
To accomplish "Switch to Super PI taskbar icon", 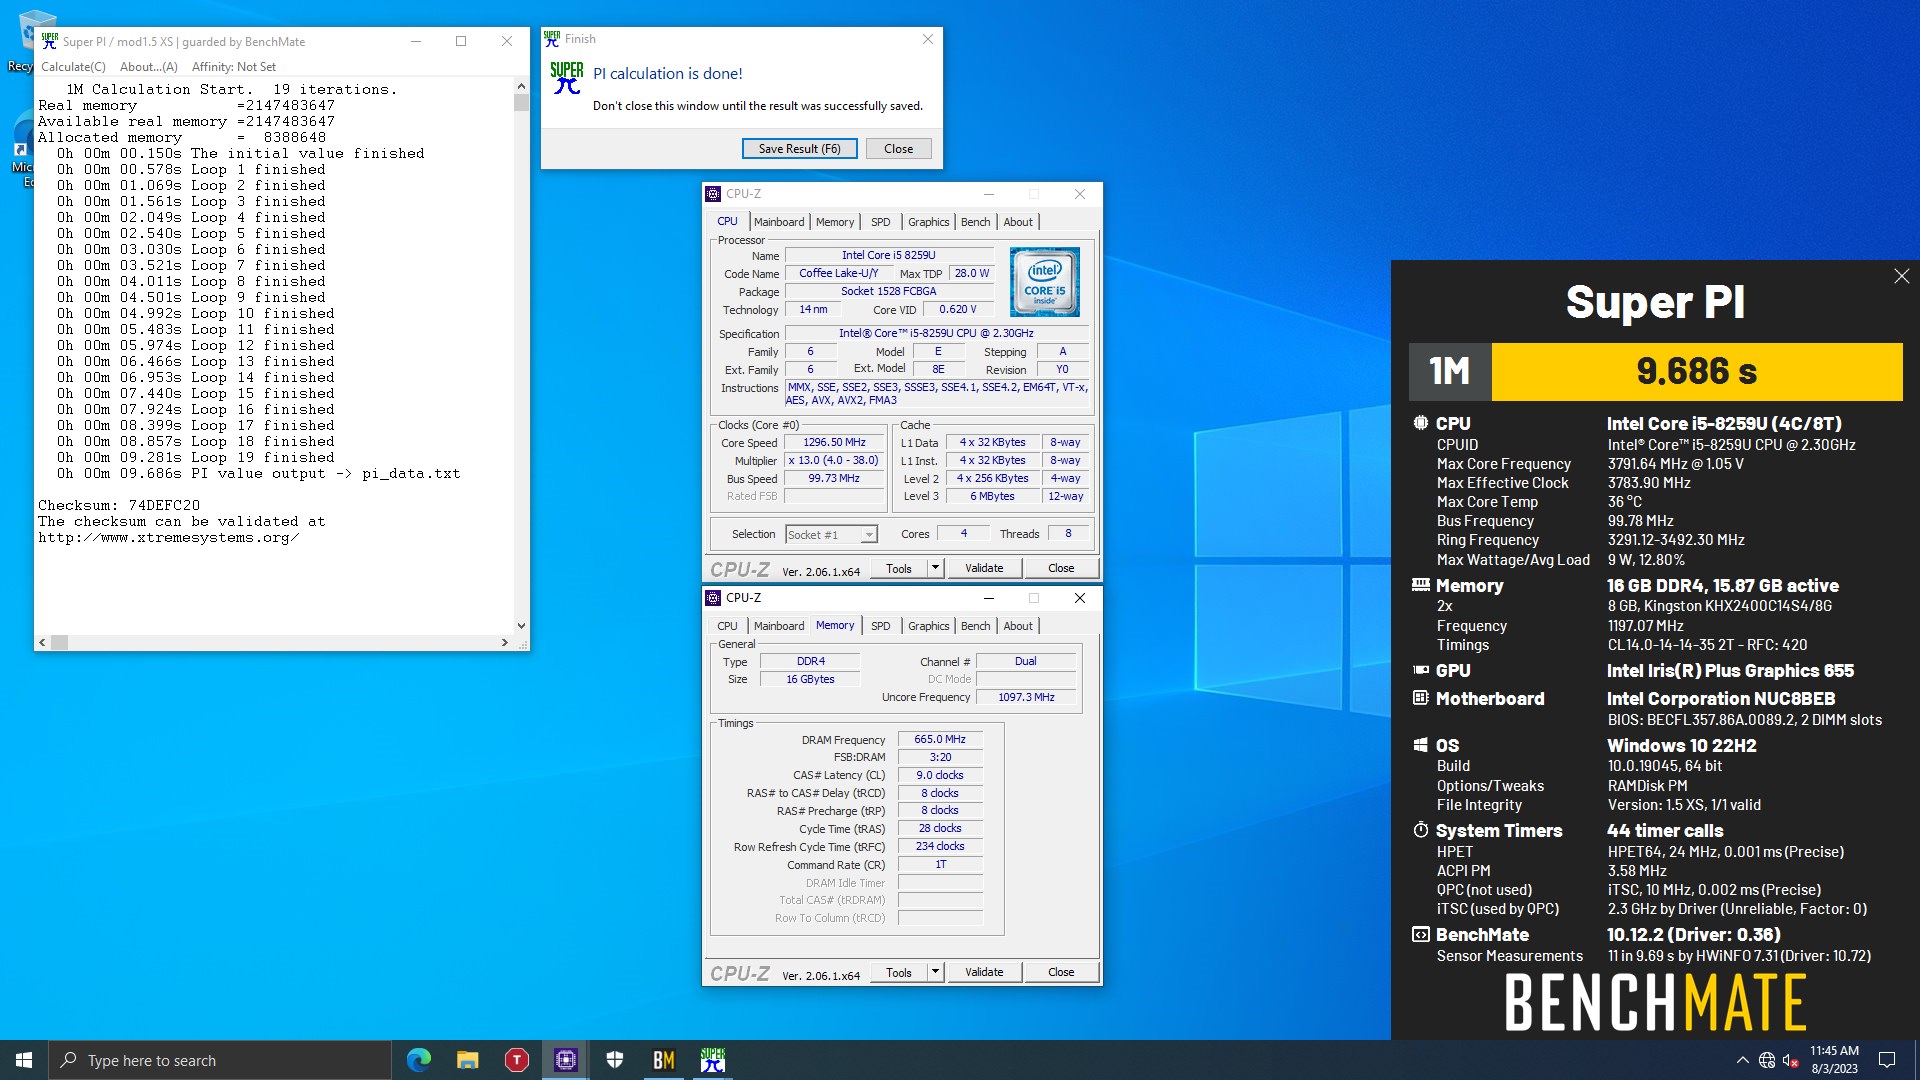I will 712,1060.
